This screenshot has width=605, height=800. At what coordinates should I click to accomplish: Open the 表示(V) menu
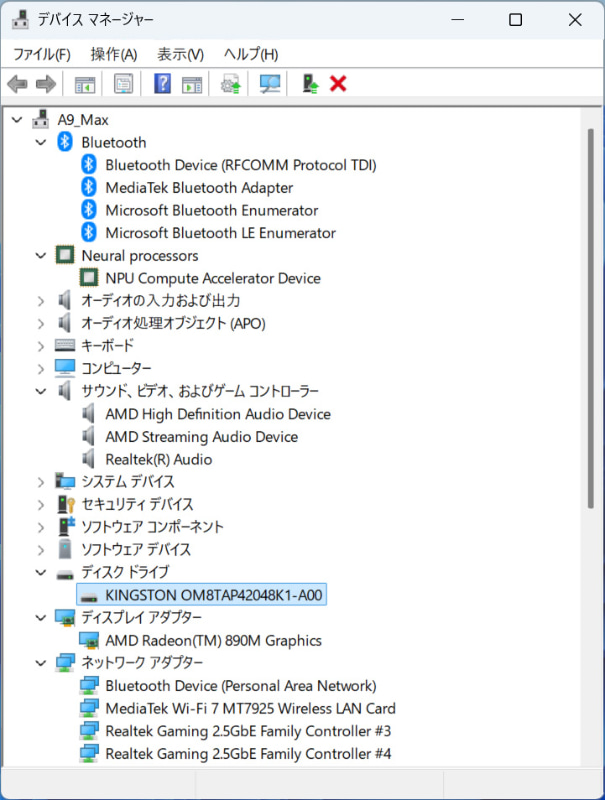pos(180,54)
